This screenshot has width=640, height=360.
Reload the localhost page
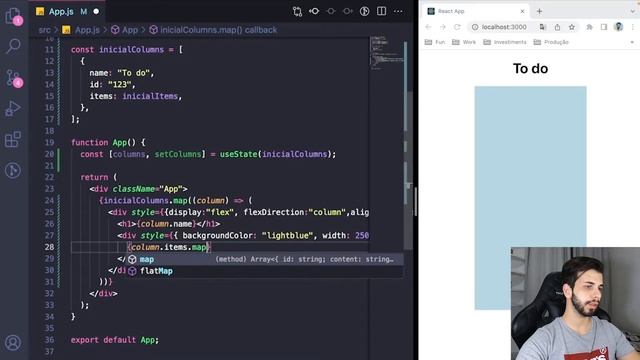click(x=457, y=27)
